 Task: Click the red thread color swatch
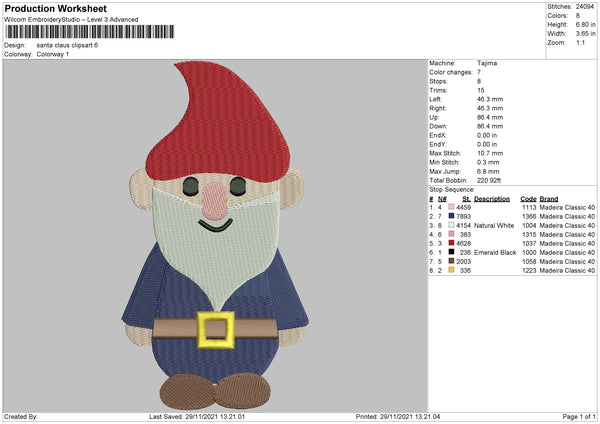click(x=452, y=243)
